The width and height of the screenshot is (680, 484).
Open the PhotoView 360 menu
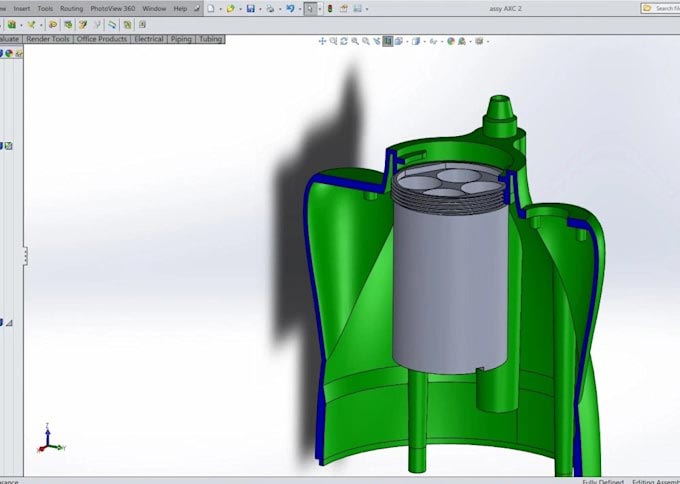(112, 8)
